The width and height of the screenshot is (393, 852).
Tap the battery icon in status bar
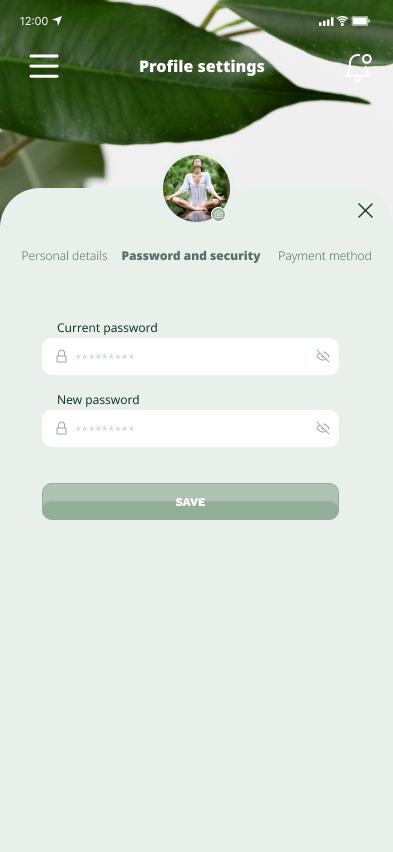click(x=361, y=21)
